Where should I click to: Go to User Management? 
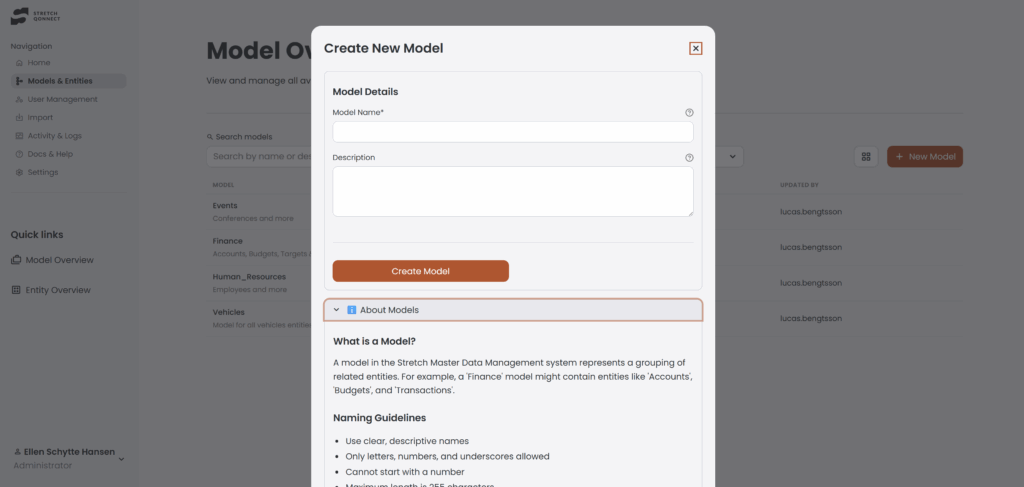[62, 99]
